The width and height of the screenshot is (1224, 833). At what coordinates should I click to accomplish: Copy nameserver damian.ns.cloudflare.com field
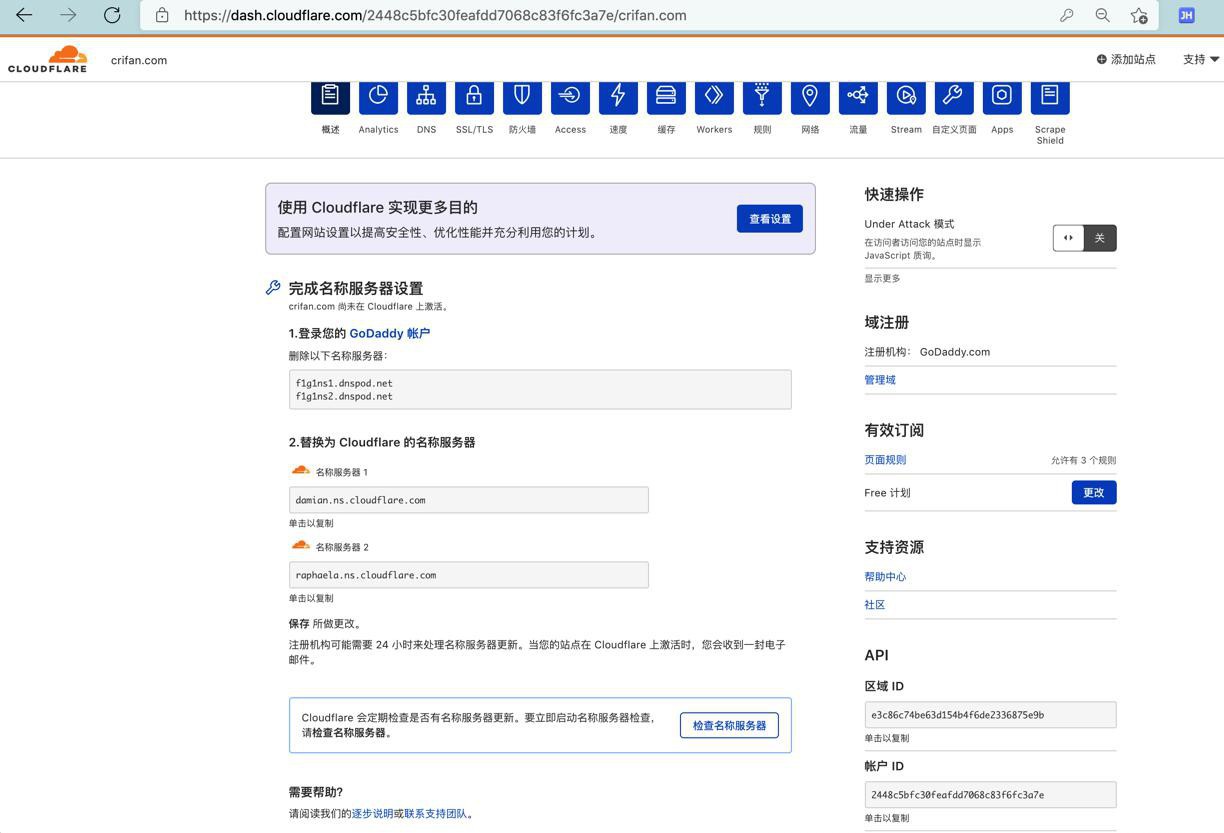pyautogui.click(x=469, y=500)
